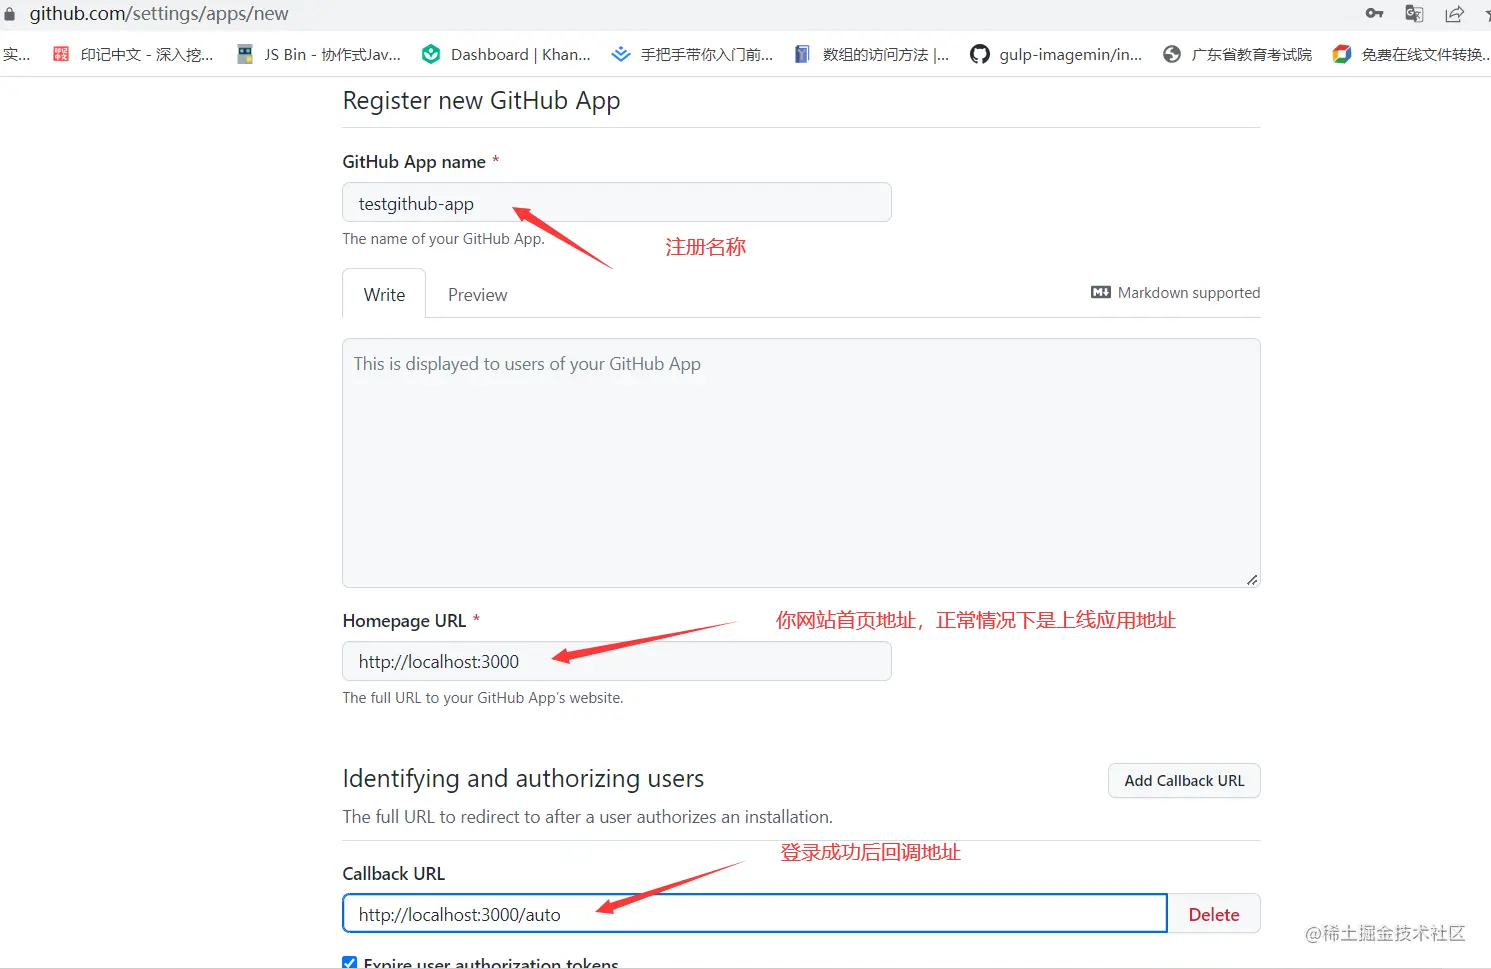Click the address bar URL github.com/settings/apps/new
This screenshot has width=1491, height=969.
point(159,14)
